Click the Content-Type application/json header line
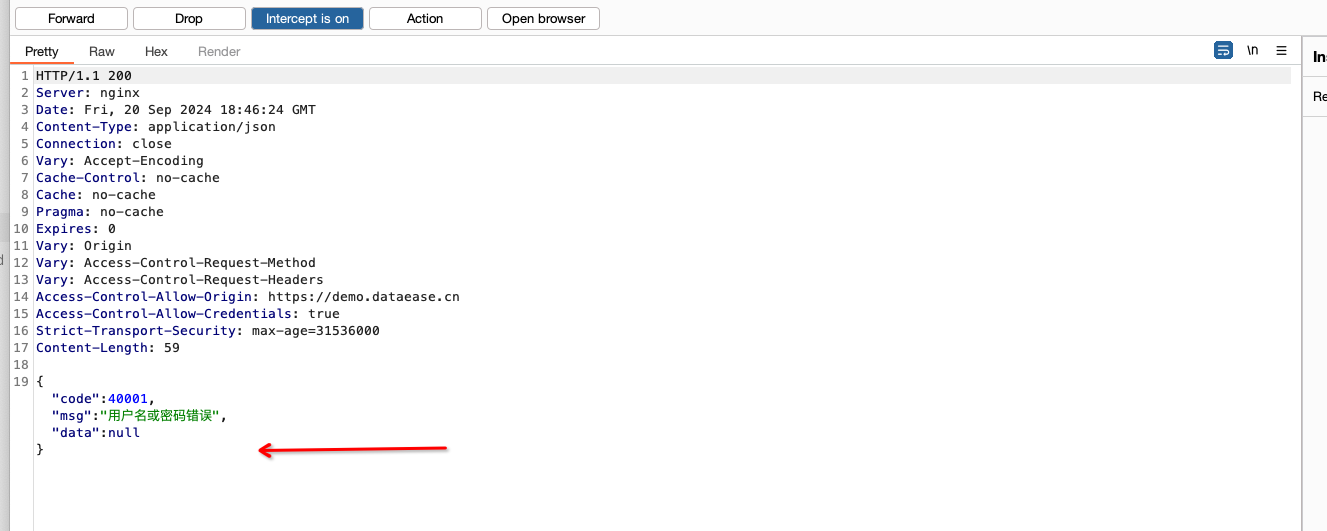This screenshot has width=1327, height=531. click(155, 127)
